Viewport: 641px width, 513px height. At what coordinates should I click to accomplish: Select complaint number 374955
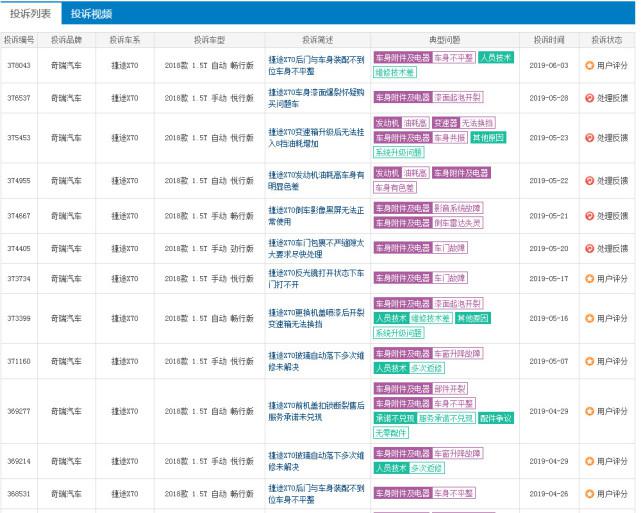point(19,181)
